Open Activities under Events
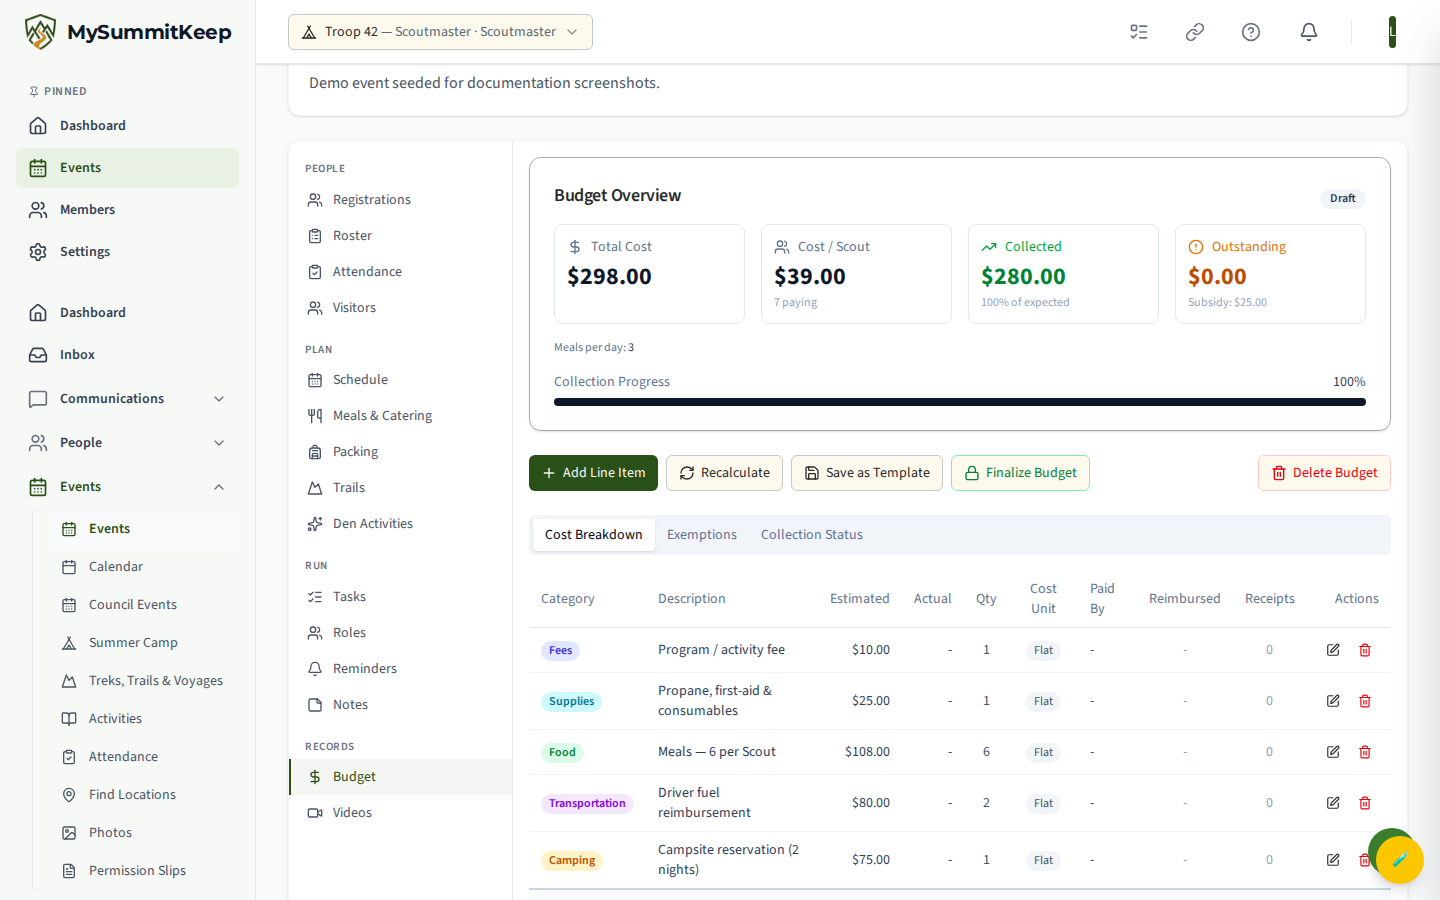1440x900 pixels. [144, 719]
